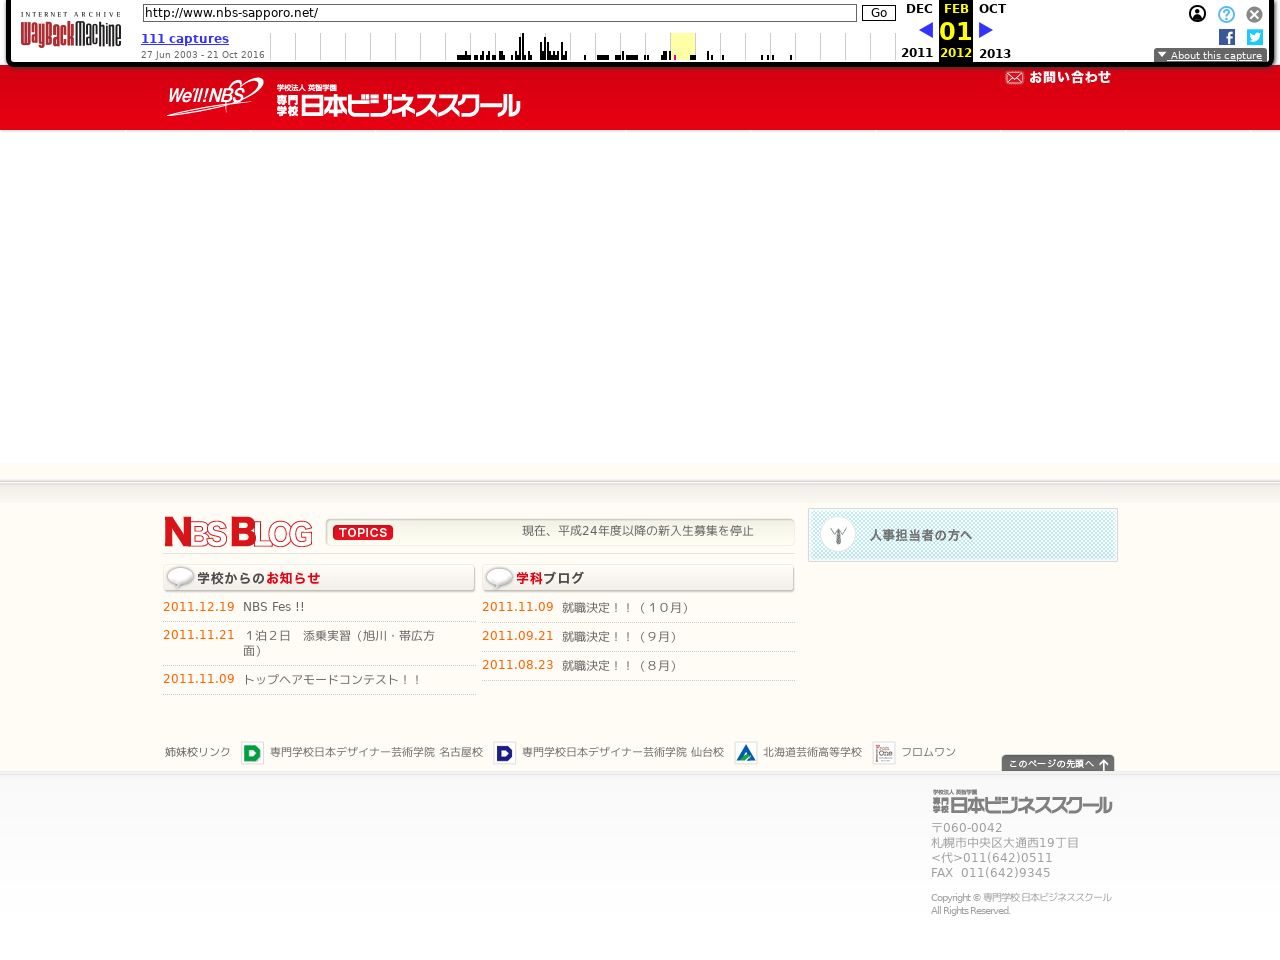This screenshot has width=1280, height=960.
Task: Open 人事担当者の方へ banner
Action: point(962,535)
